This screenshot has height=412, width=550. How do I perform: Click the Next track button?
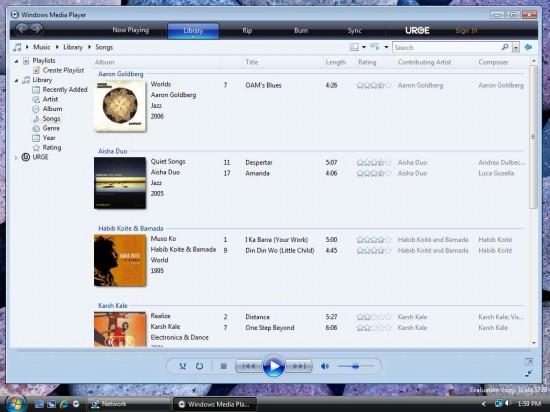tap(299, 366)
